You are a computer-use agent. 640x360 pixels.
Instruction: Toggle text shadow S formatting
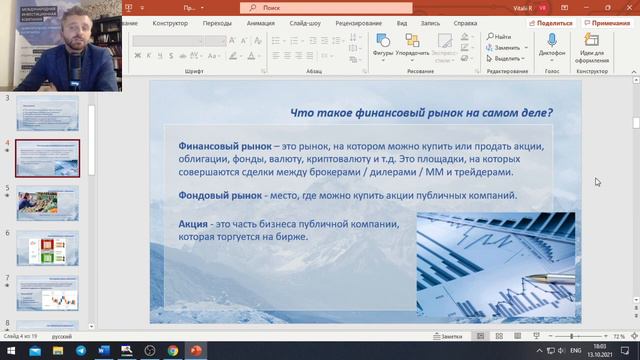tap(171, 56)
